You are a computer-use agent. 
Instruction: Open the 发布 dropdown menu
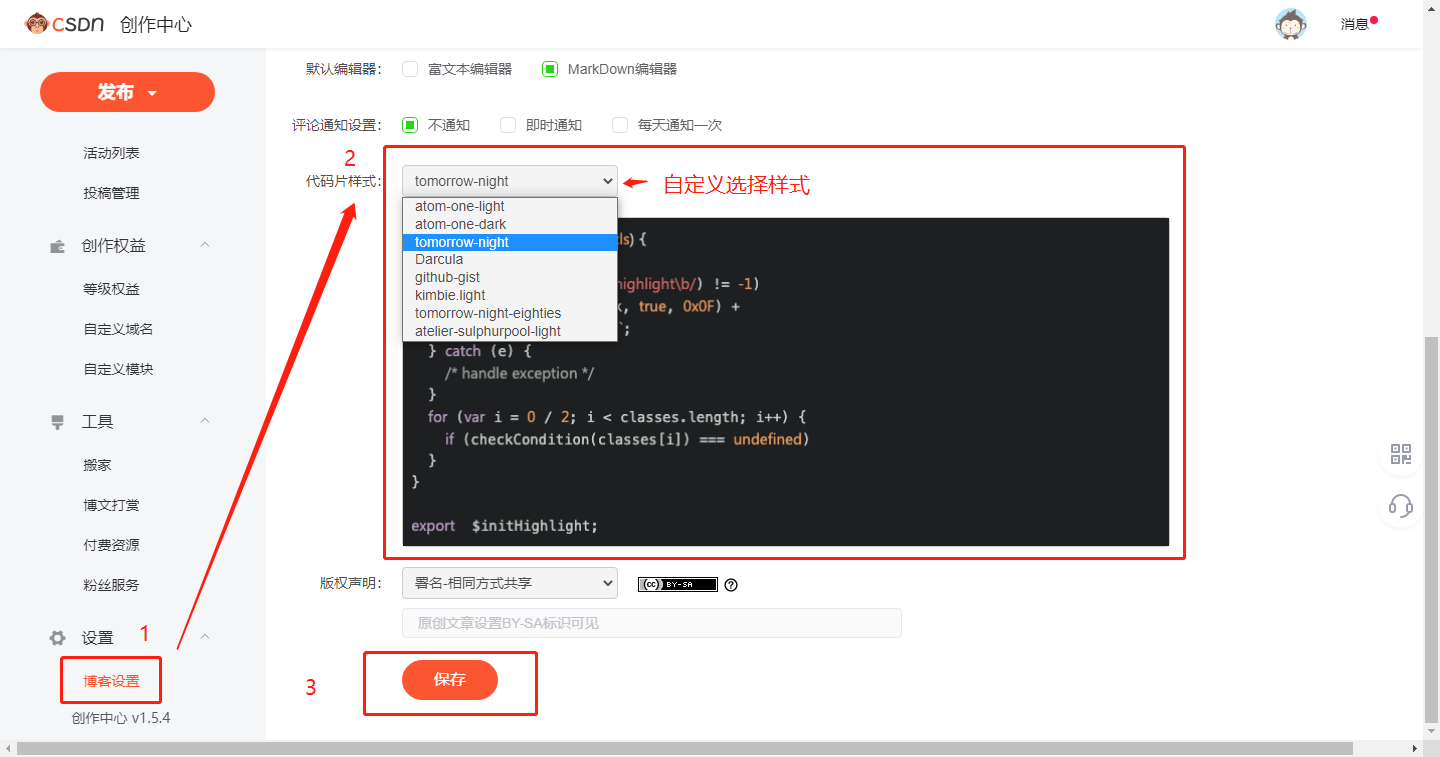point(127,91)
